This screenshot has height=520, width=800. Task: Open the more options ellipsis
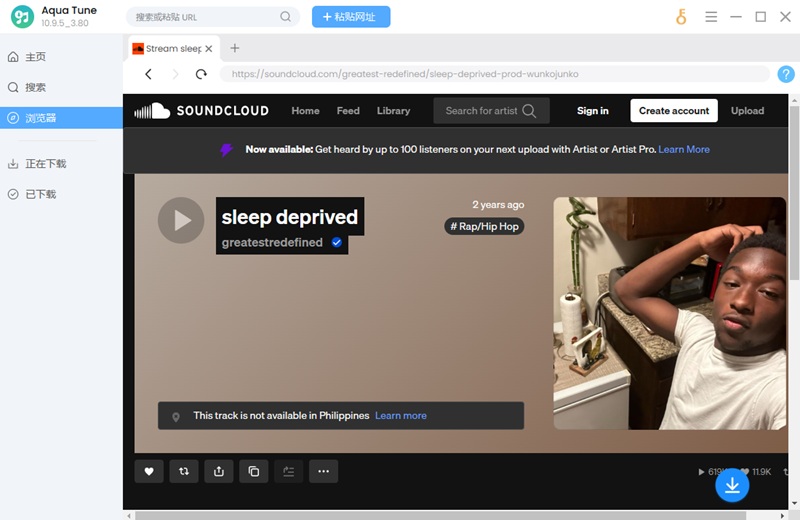tap(323, 472)
